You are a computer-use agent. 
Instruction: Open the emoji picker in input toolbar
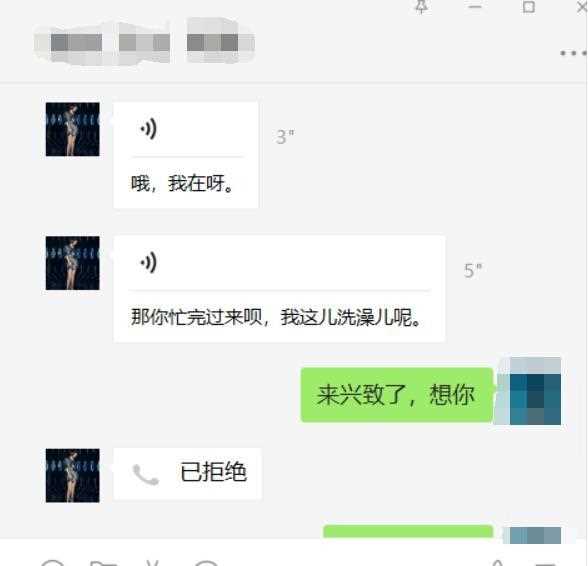[x=52, y=563]
